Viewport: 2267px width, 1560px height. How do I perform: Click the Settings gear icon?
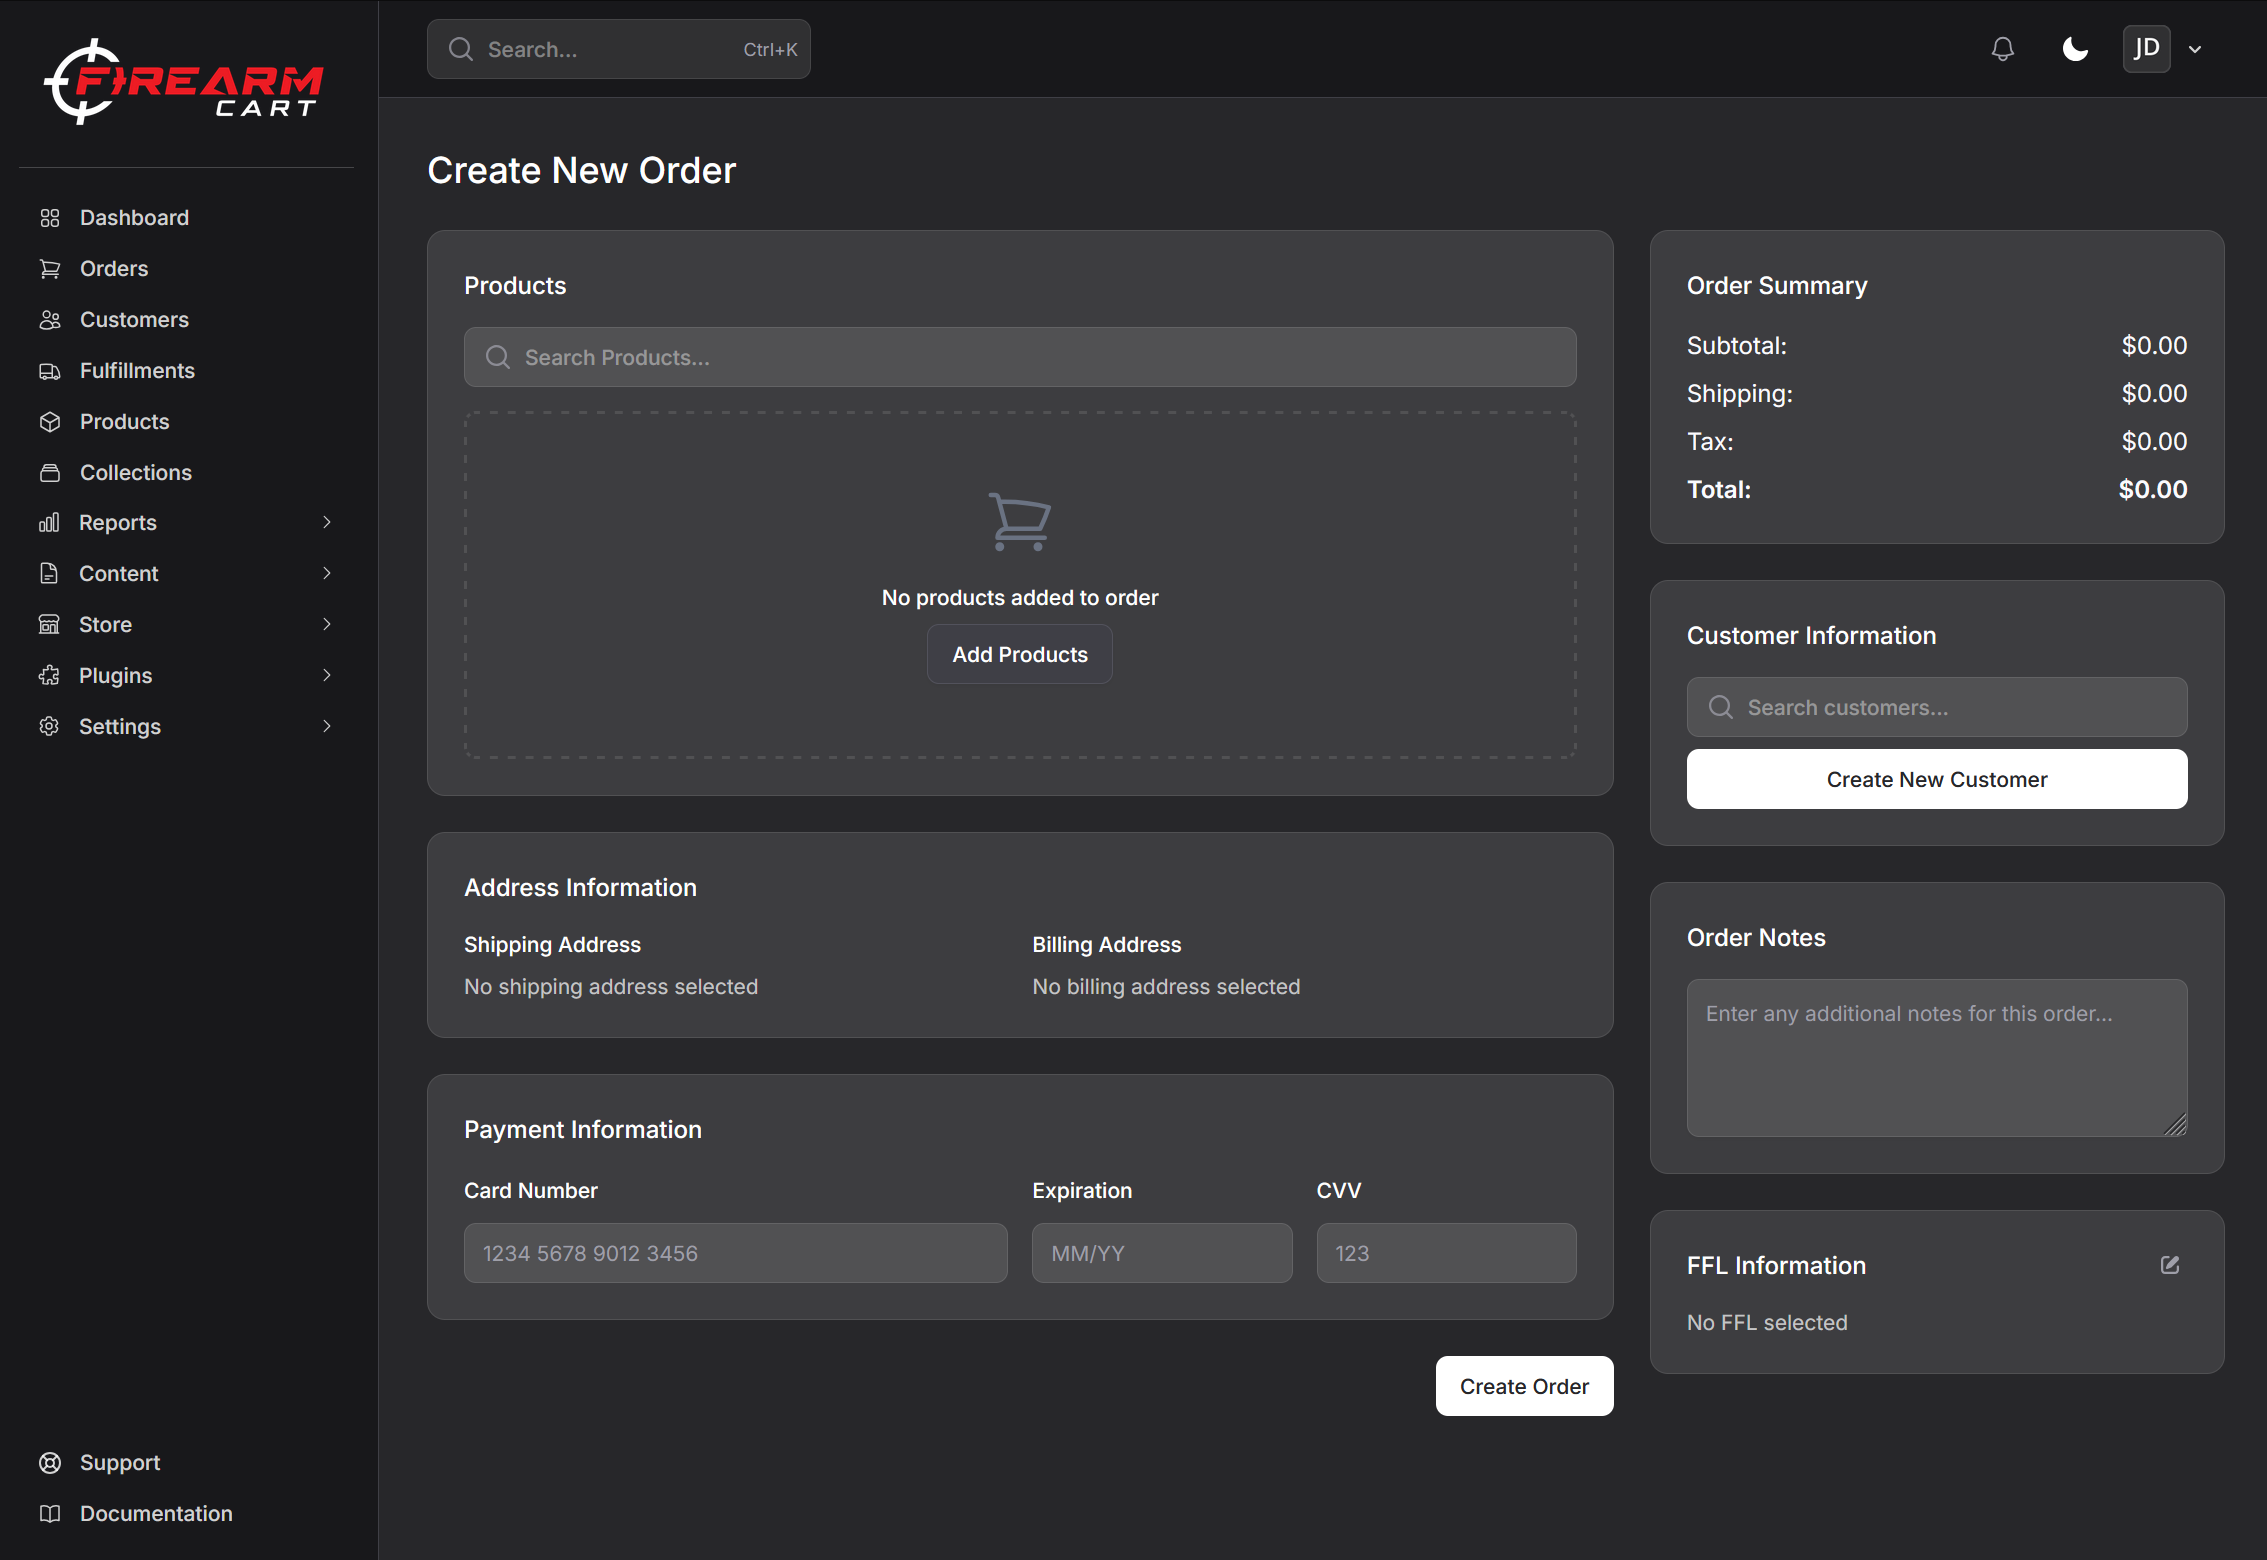(49, 727)
